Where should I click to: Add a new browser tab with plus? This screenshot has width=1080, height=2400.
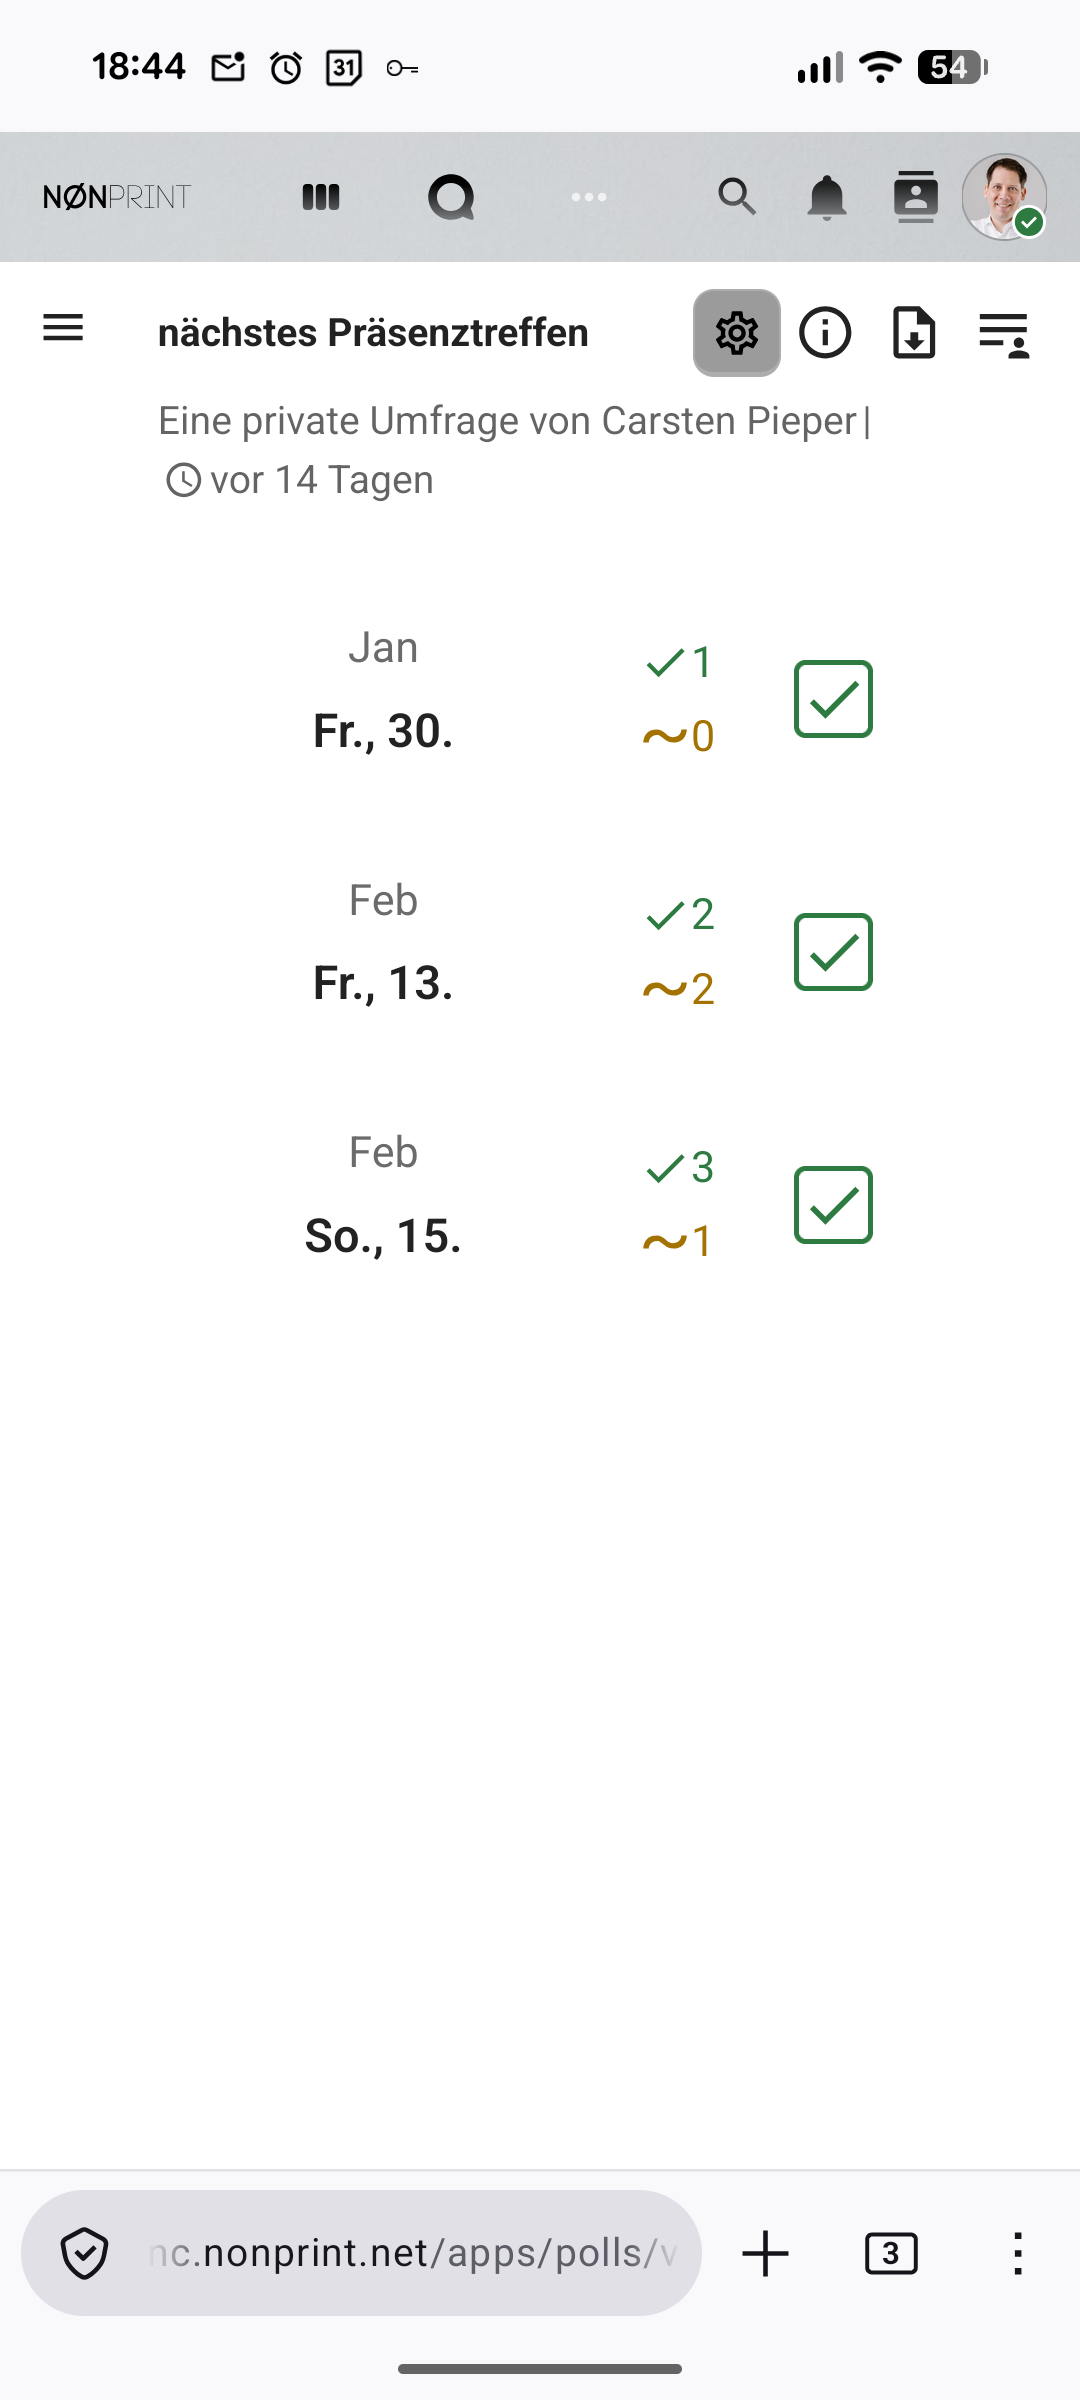(766, 2254)
